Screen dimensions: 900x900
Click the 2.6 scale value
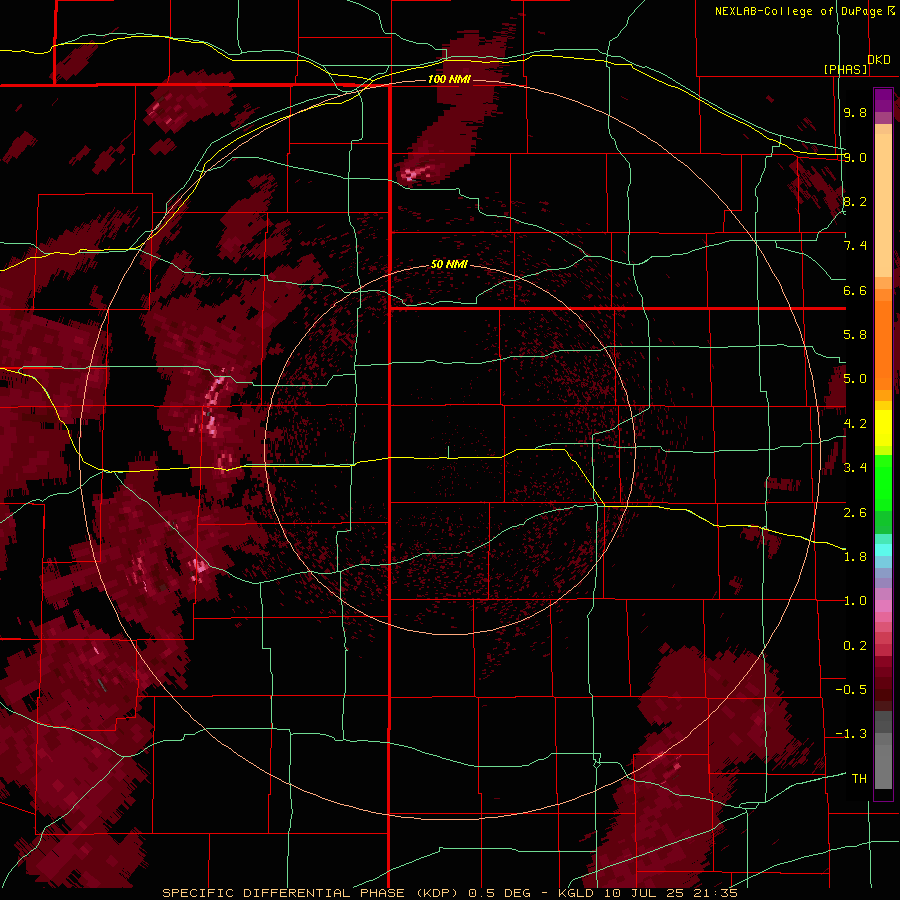(x=855, y=513)
